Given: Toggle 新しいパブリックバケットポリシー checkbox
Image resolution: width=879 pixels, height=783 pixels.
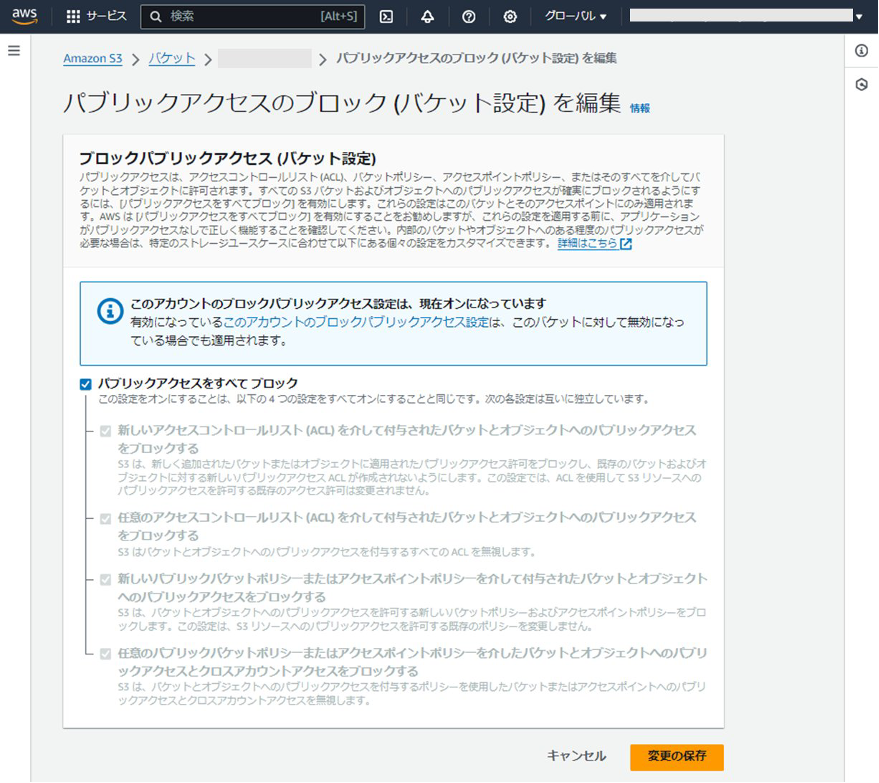Looking at the screenshot, I should (x=105, y=580).
